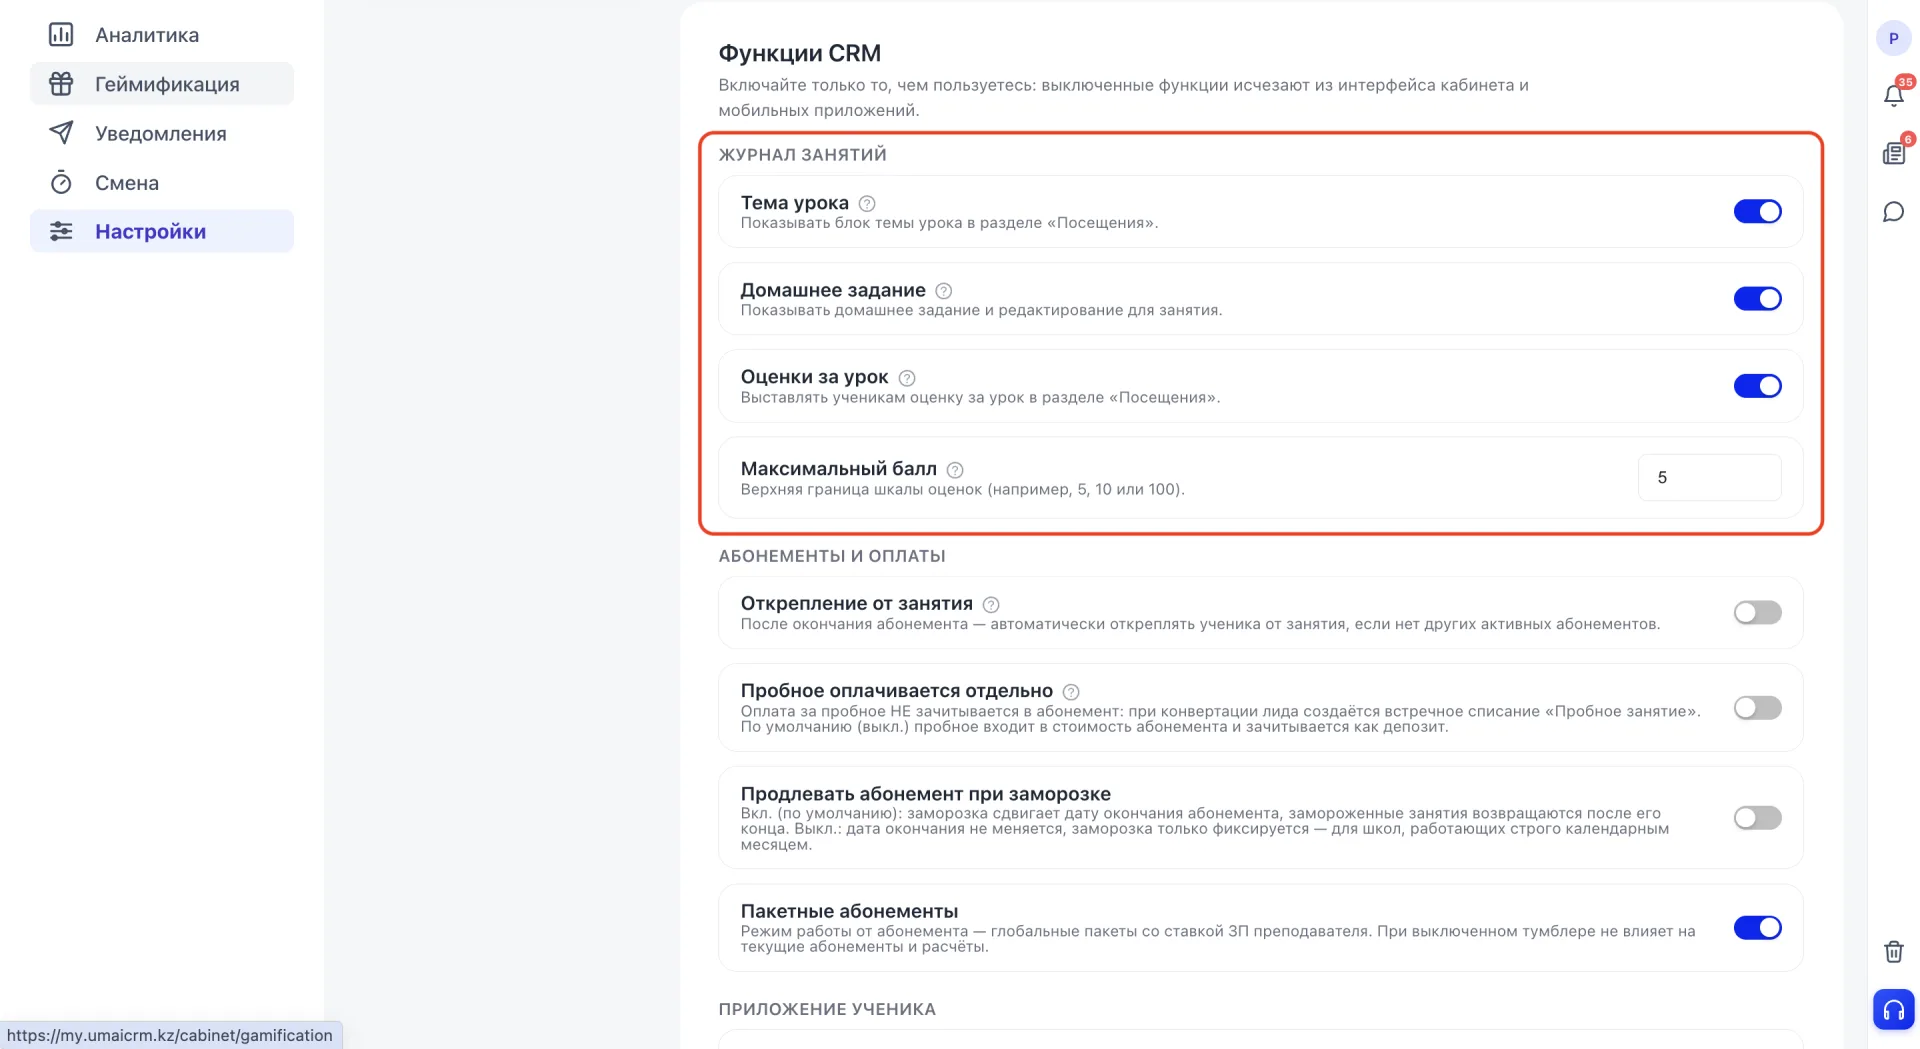Click help icon beside Открепление от занятия

click(991, 604)
